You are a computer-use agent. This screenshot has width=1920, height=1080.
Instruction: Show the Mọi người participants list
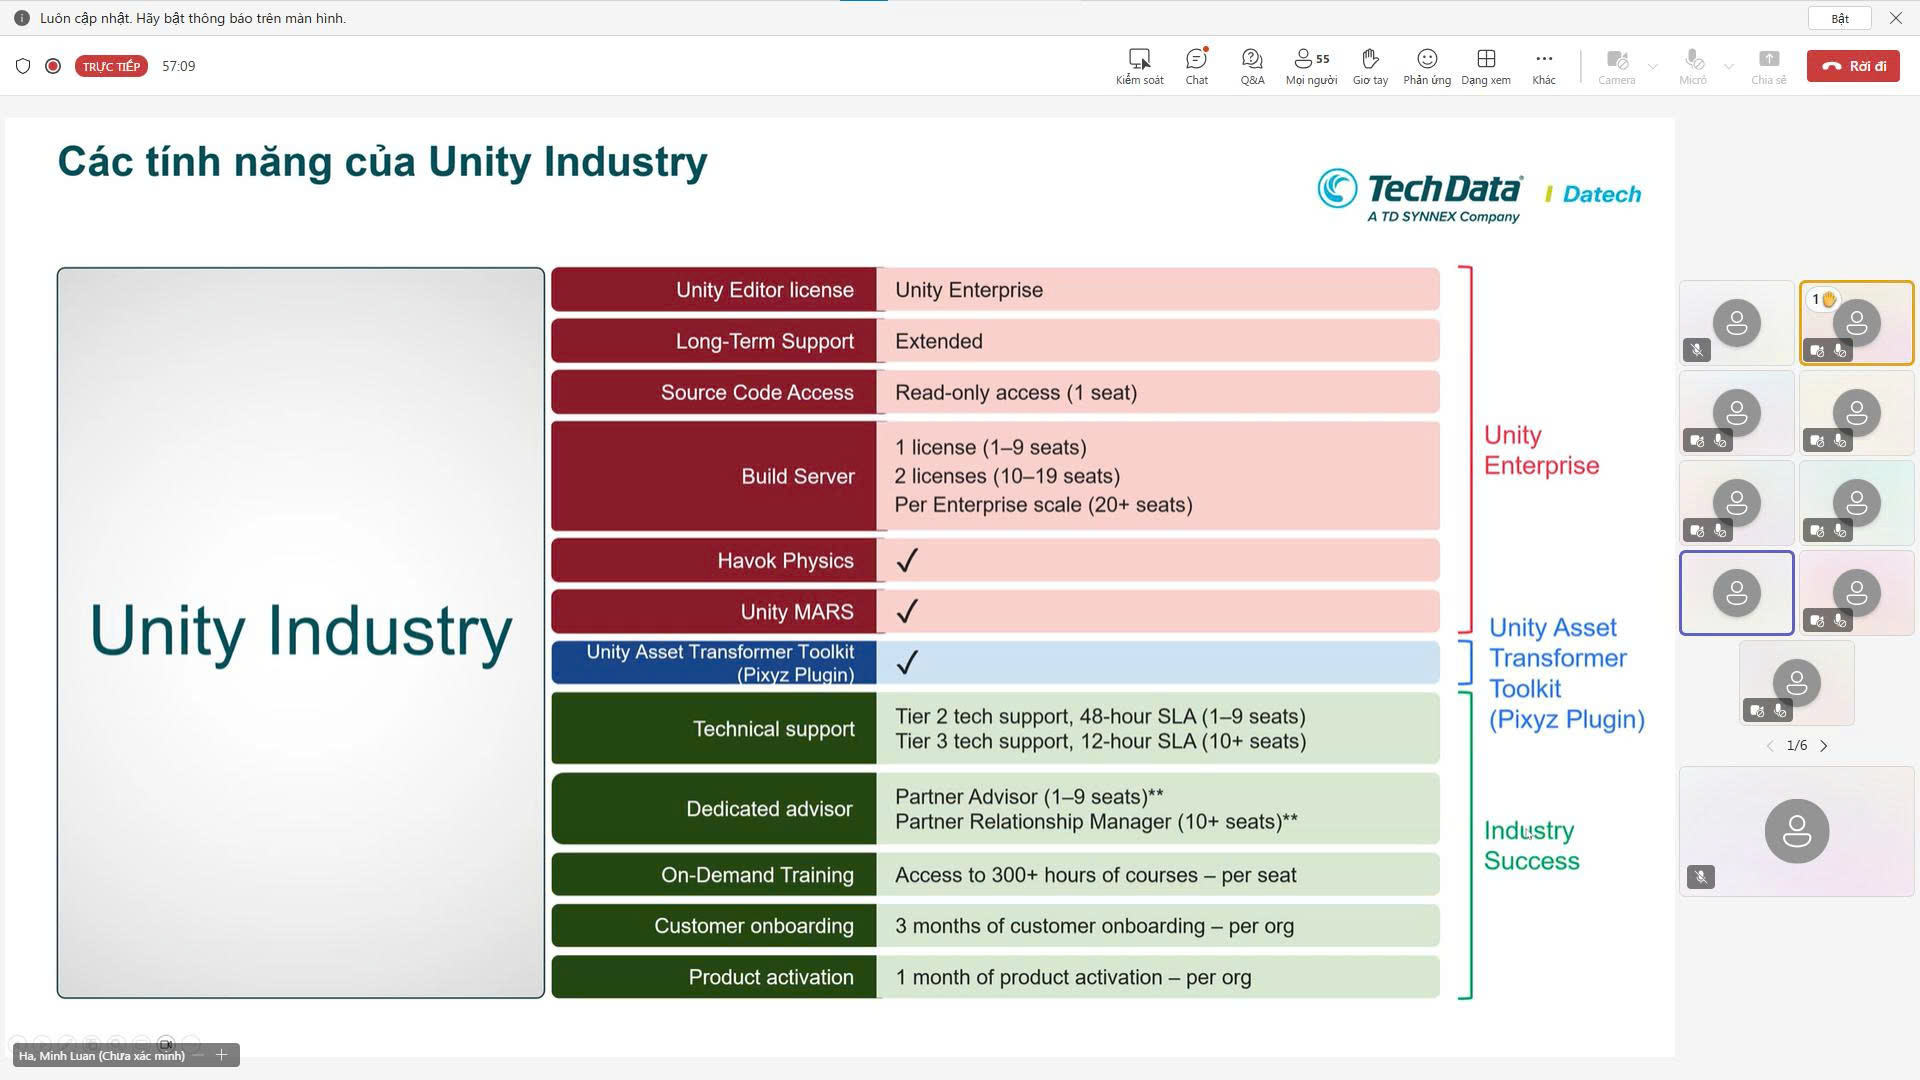click(1311, 66)
